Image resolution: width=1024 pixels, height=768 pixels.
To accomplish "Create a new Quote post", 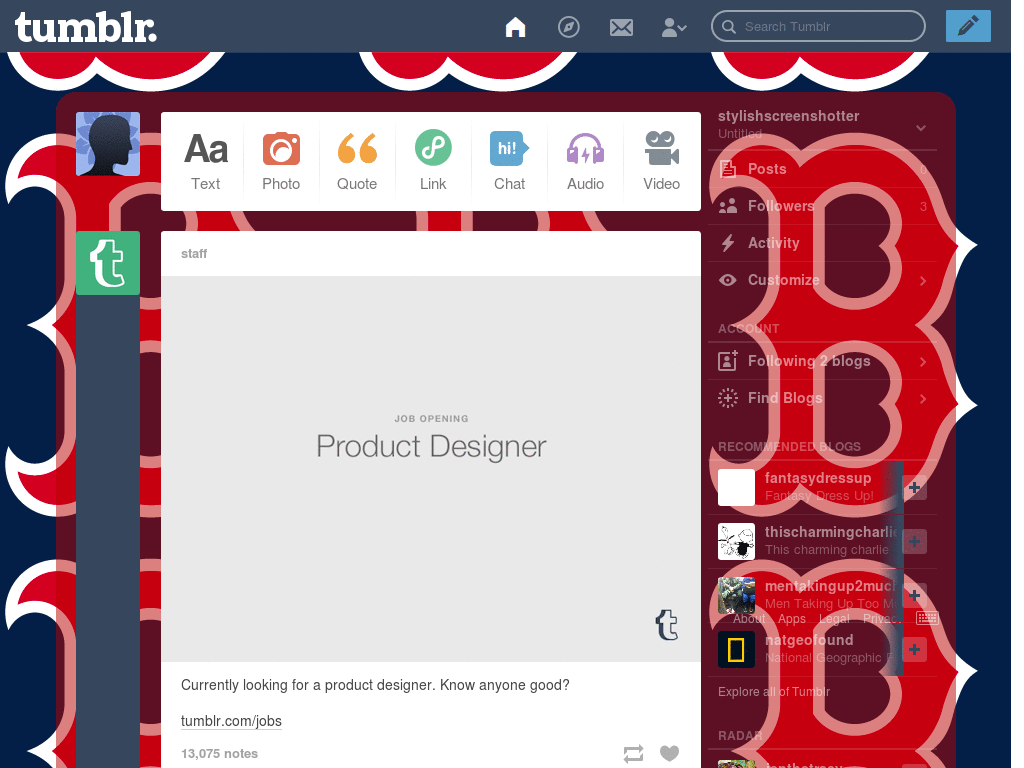I will [x=357, y=161].
